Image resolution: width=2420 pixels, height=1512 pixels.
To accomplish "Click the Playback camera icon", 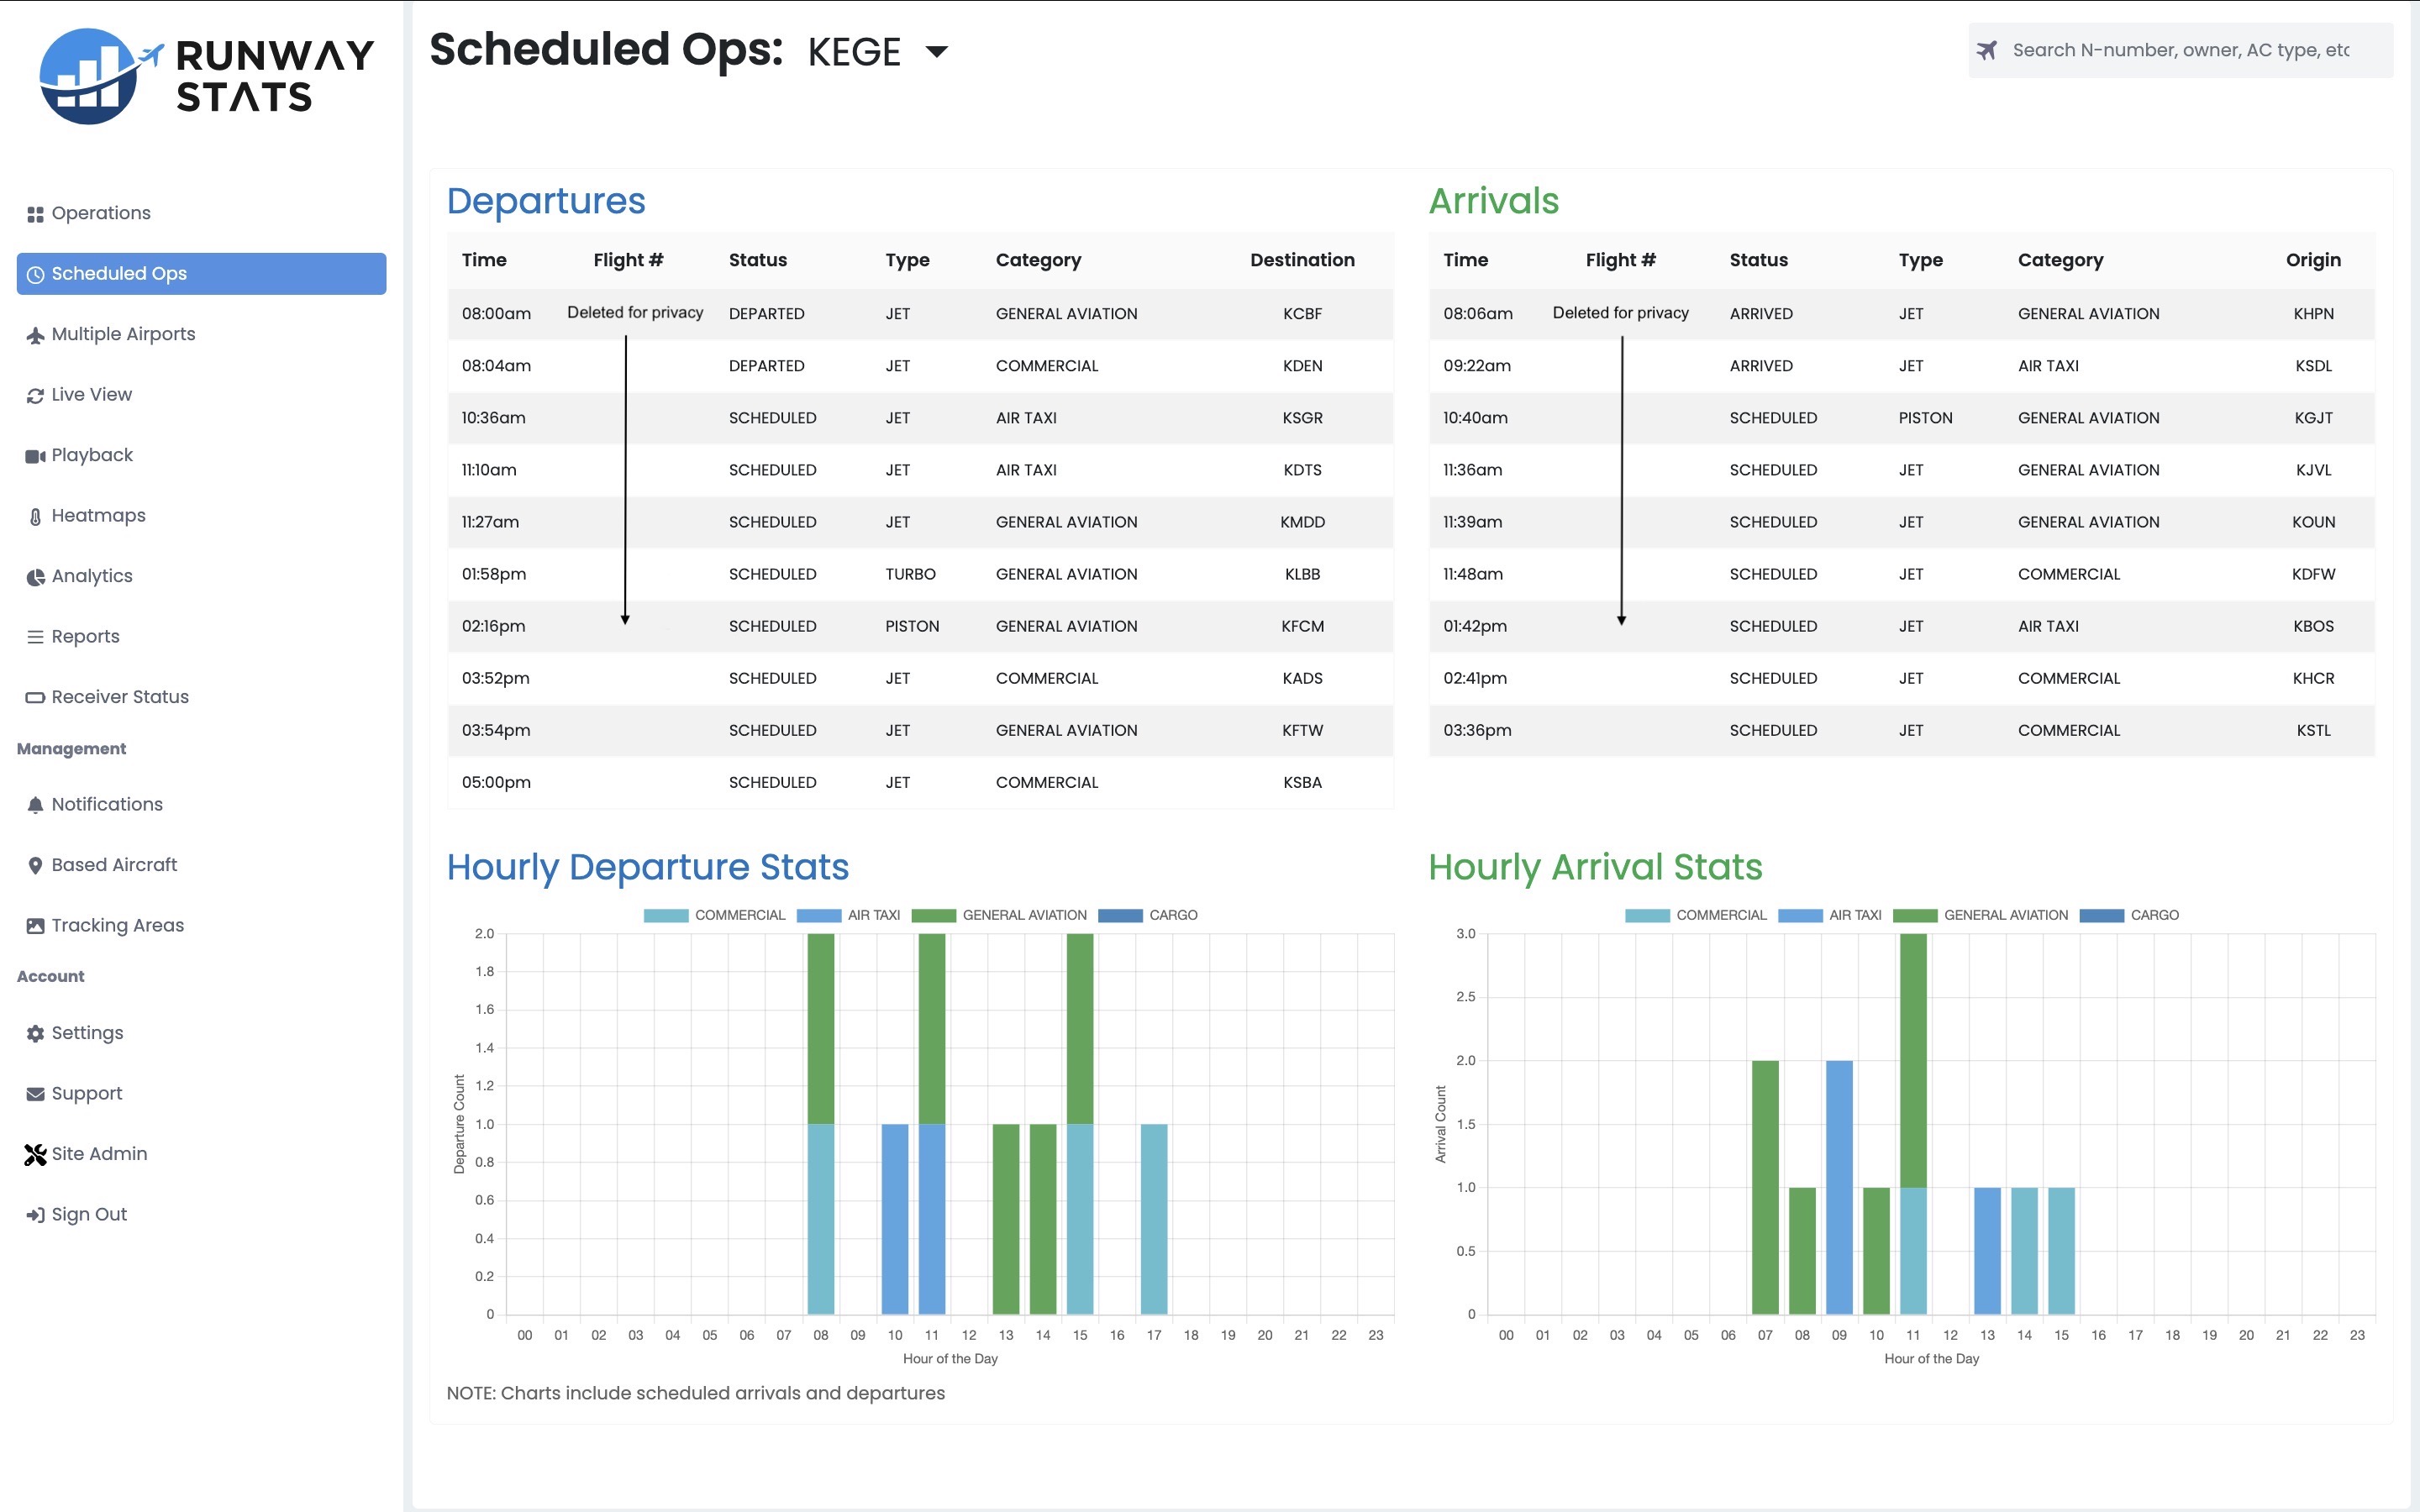I will [x=35, y=456].
